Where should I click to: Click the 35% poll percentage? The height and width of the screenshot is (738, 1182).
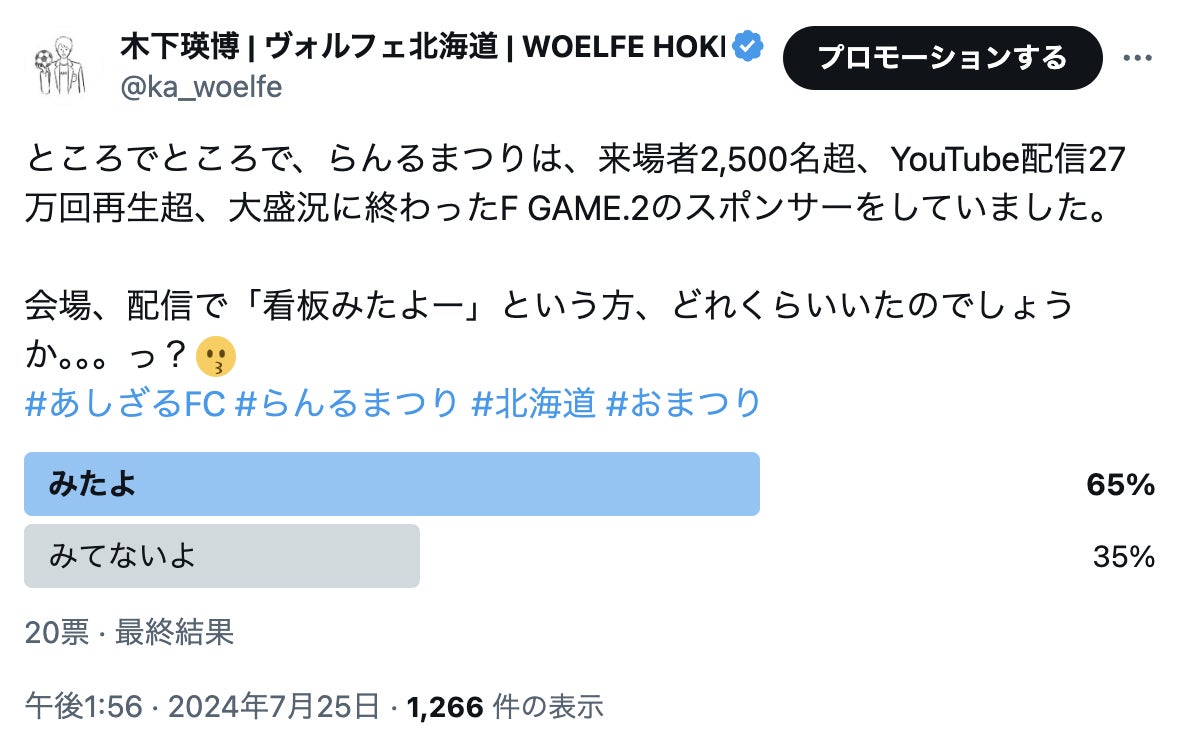1123,557
